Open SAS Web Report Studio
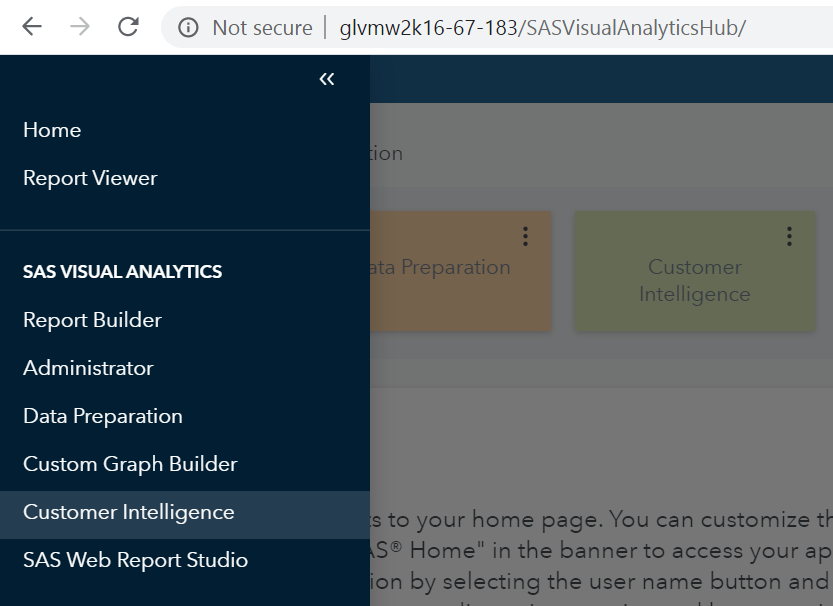This screenshot has width=833, height=606. 135,560
